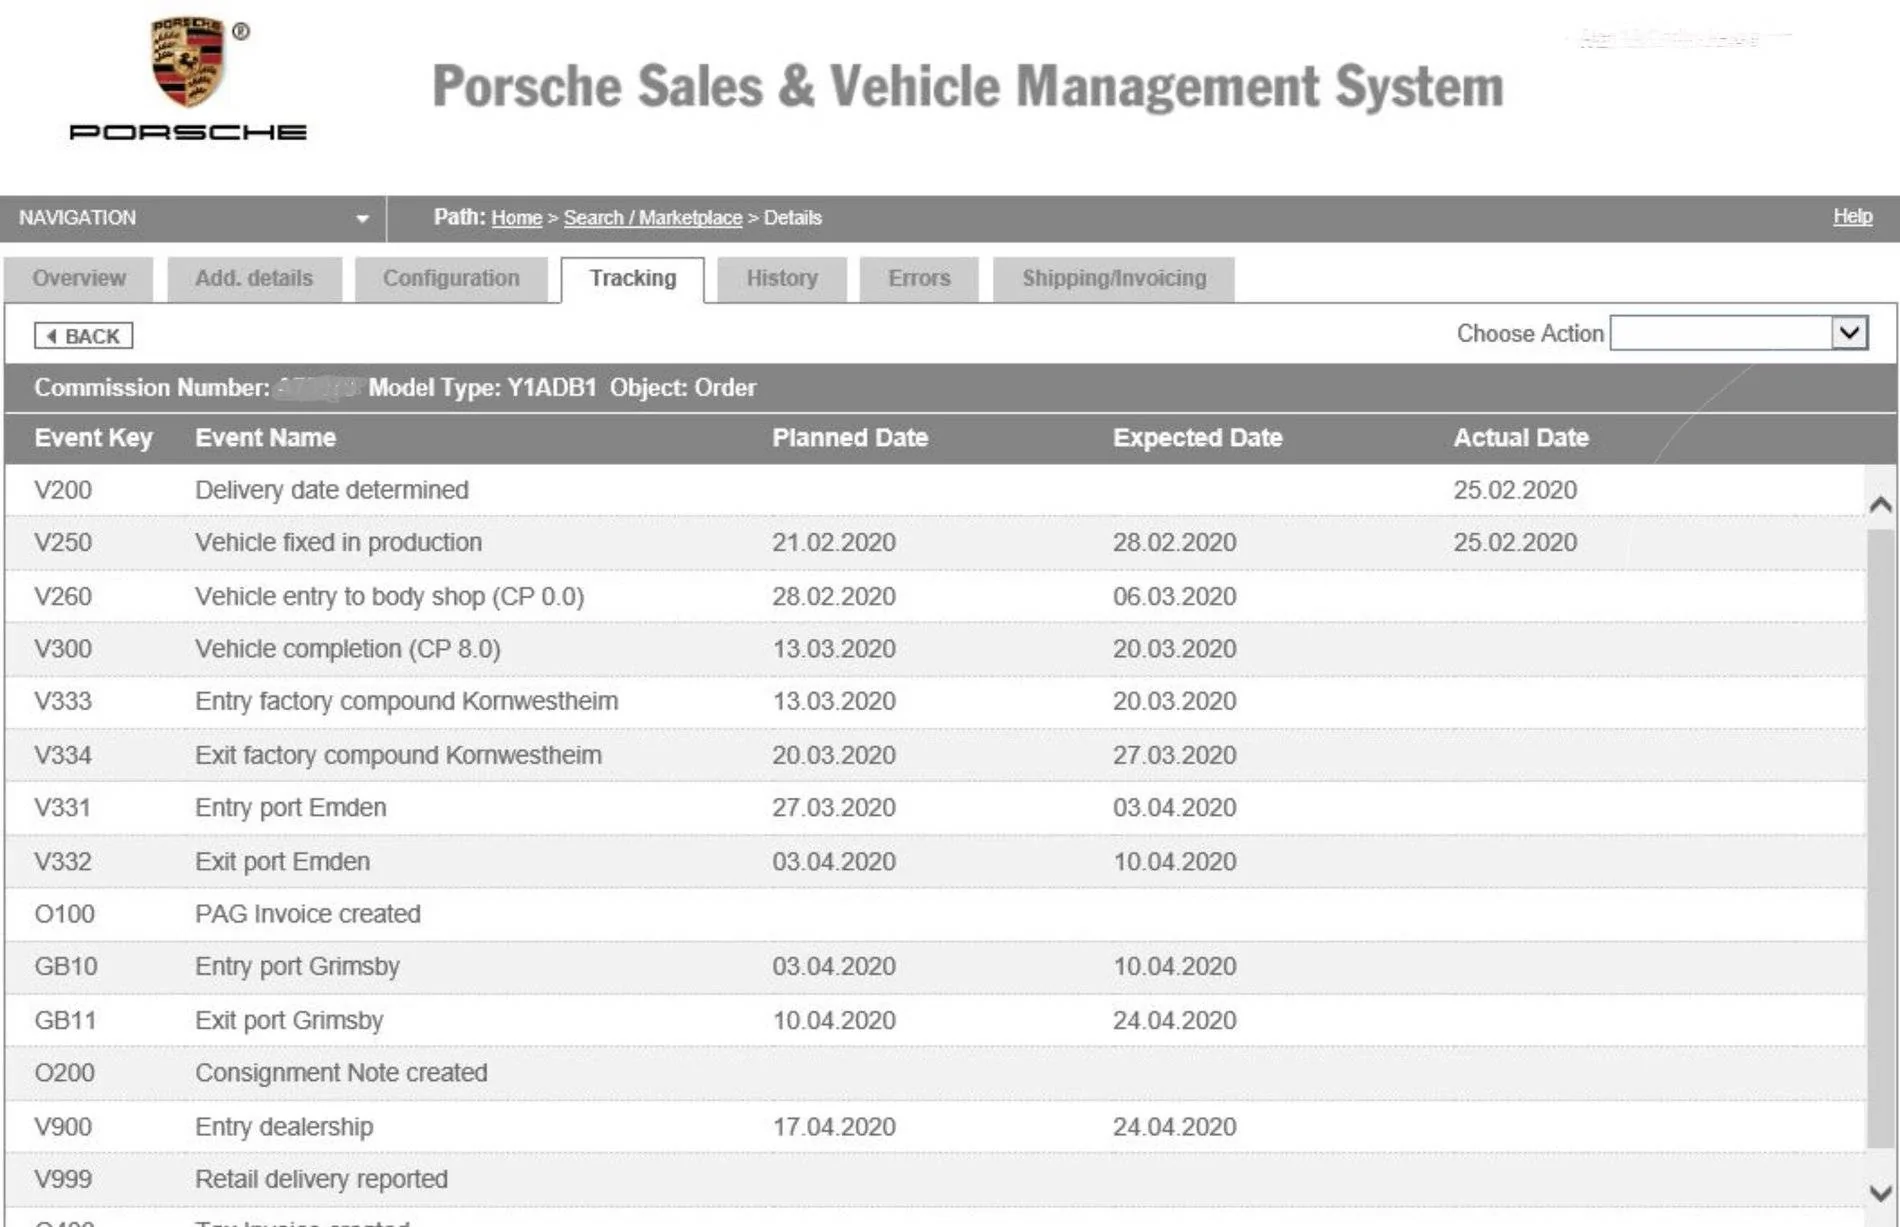Click the Porsche crest logo
Image resolution: width=1900 pixels, height=1227 pixels.
coord(188,62)
